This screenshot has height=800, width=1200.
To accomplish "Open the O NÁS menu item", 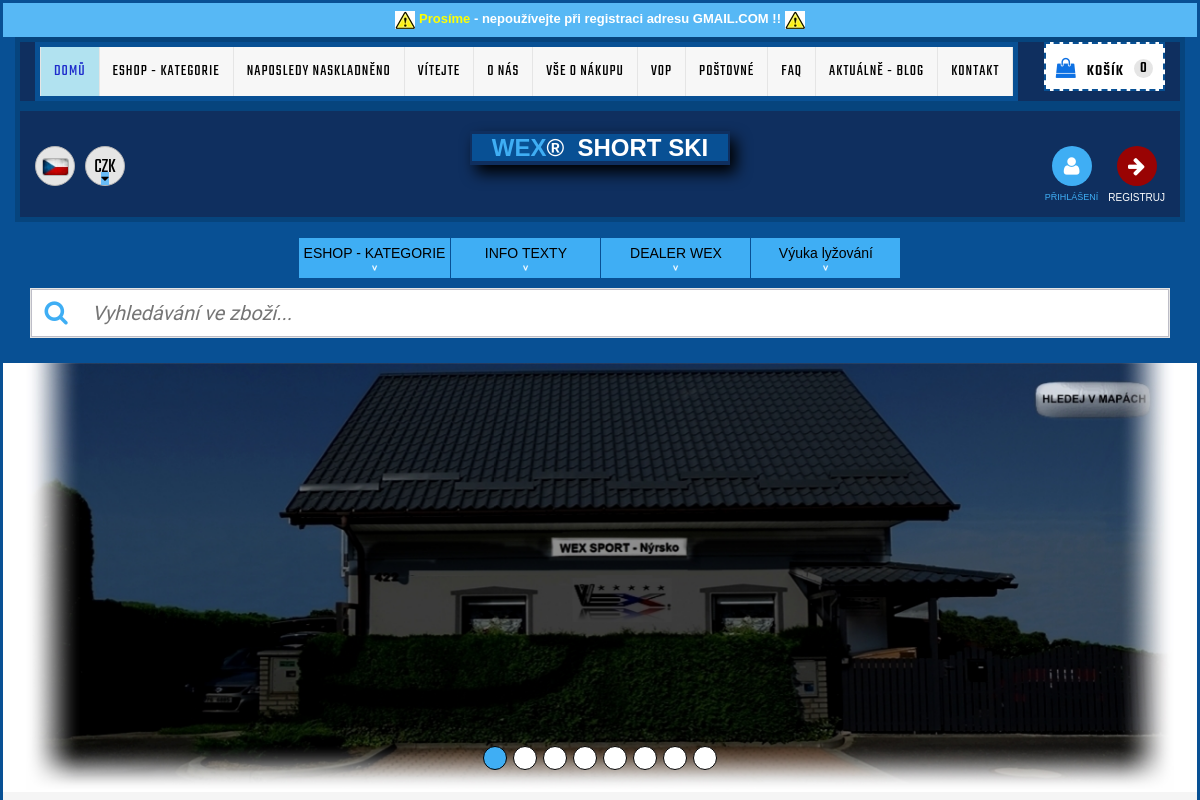I will (503, 71).
